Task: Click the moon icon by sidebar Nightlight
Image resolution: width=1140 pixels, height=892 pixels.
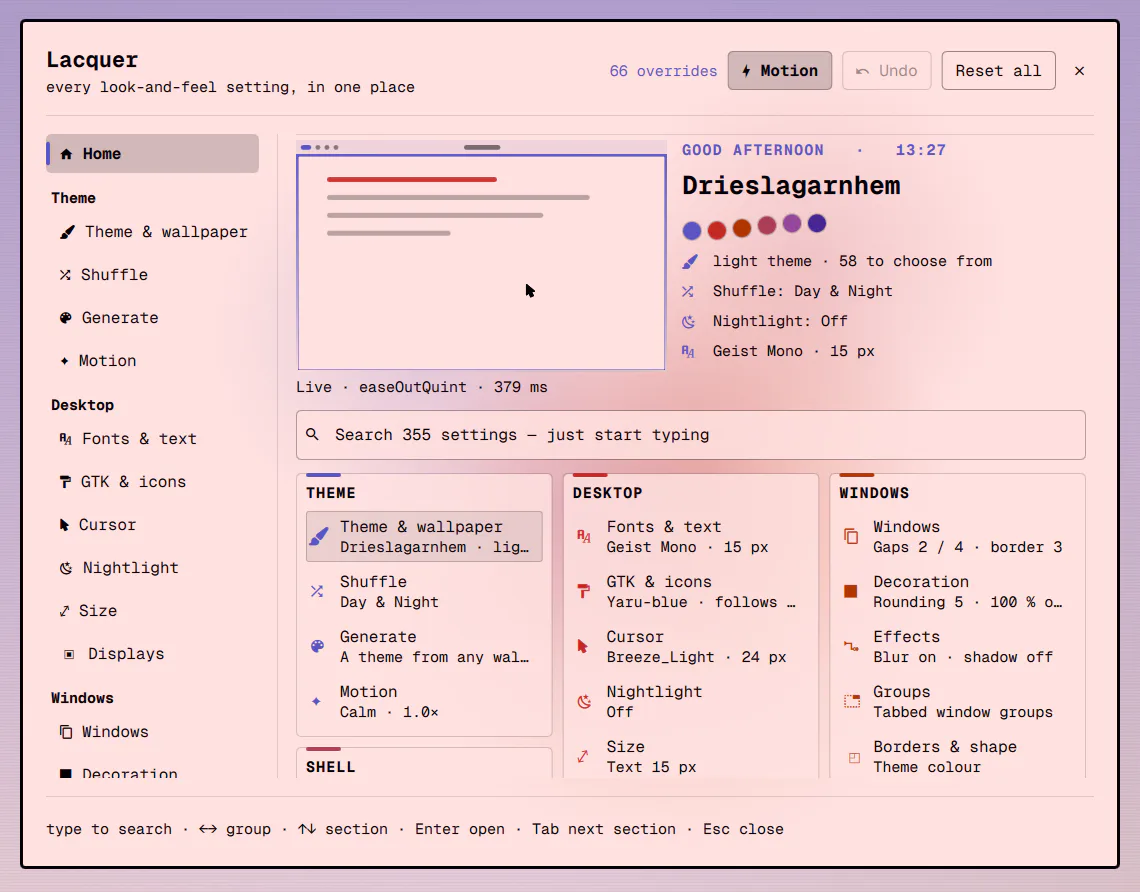Action: coord(65,568)
